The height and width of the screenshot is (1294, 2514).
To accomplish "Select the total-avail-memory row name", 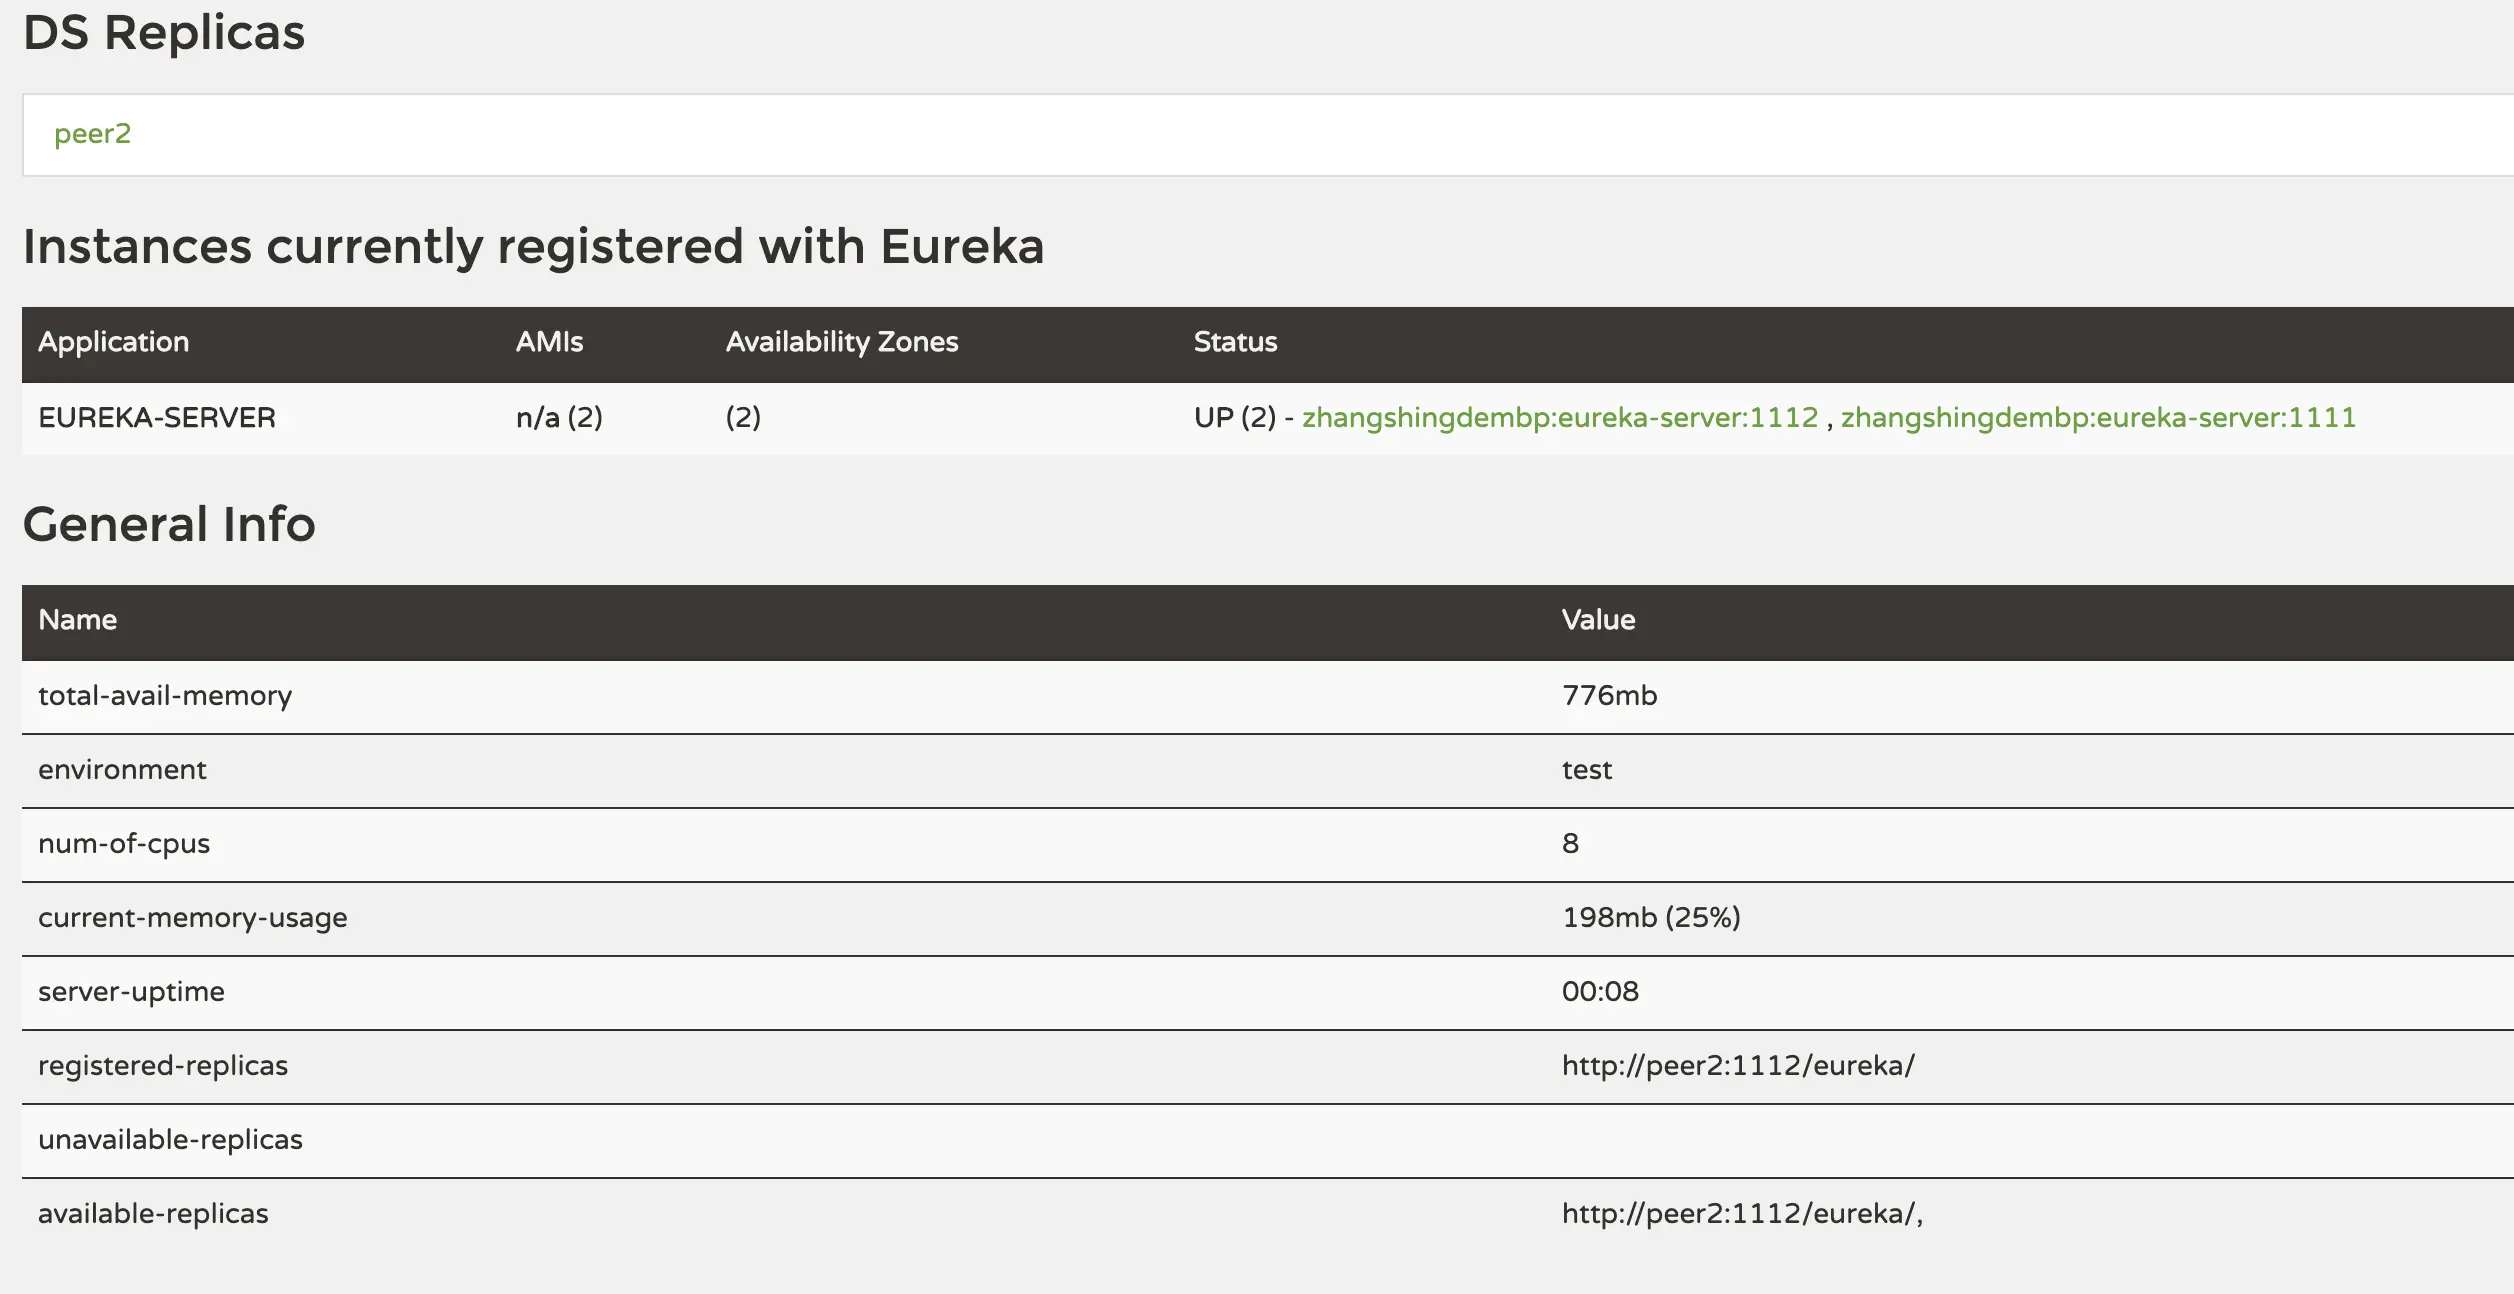I will pyautogui.click(x=165, y=696).
